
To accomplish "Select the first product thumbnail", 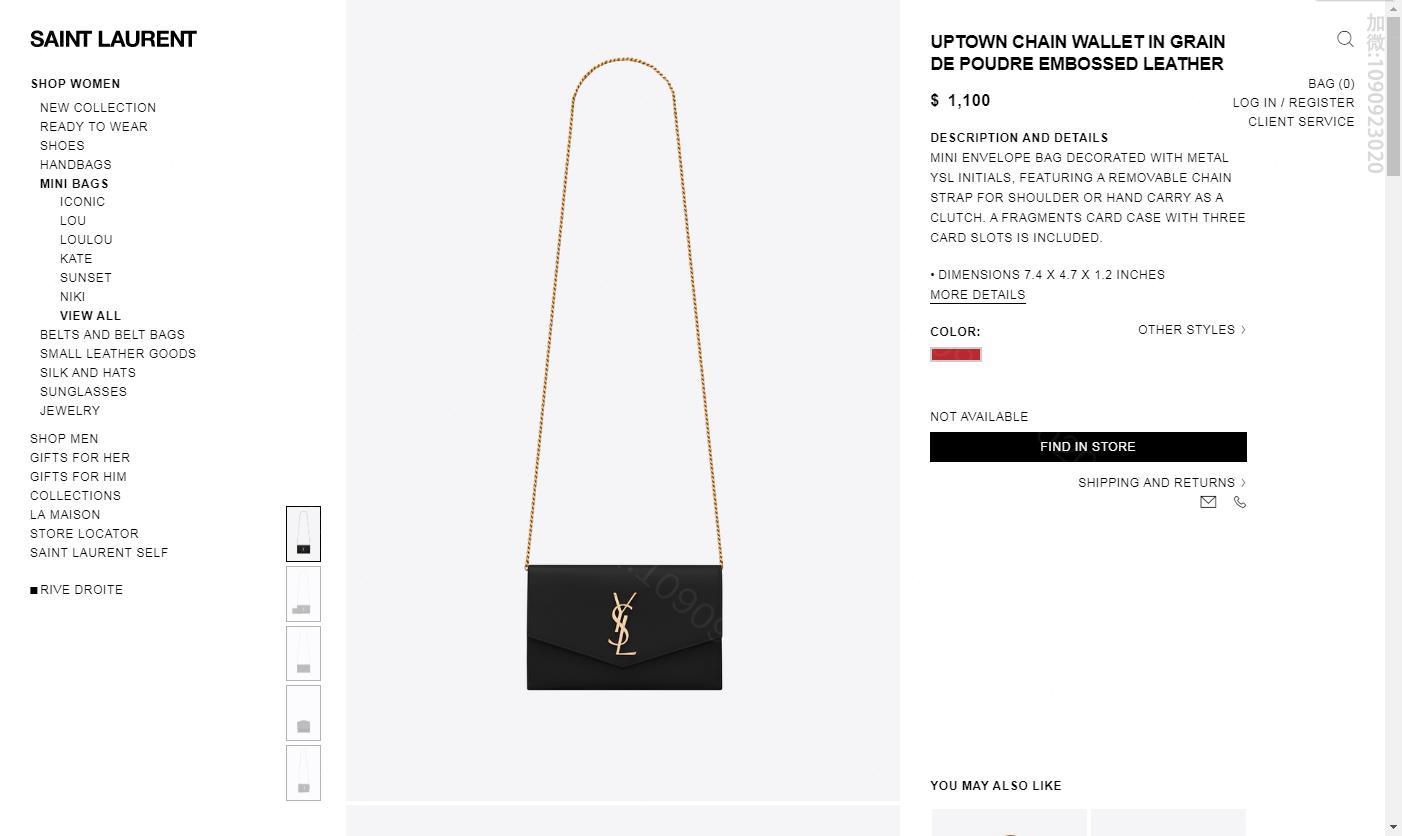I will (x=303, y=534).
